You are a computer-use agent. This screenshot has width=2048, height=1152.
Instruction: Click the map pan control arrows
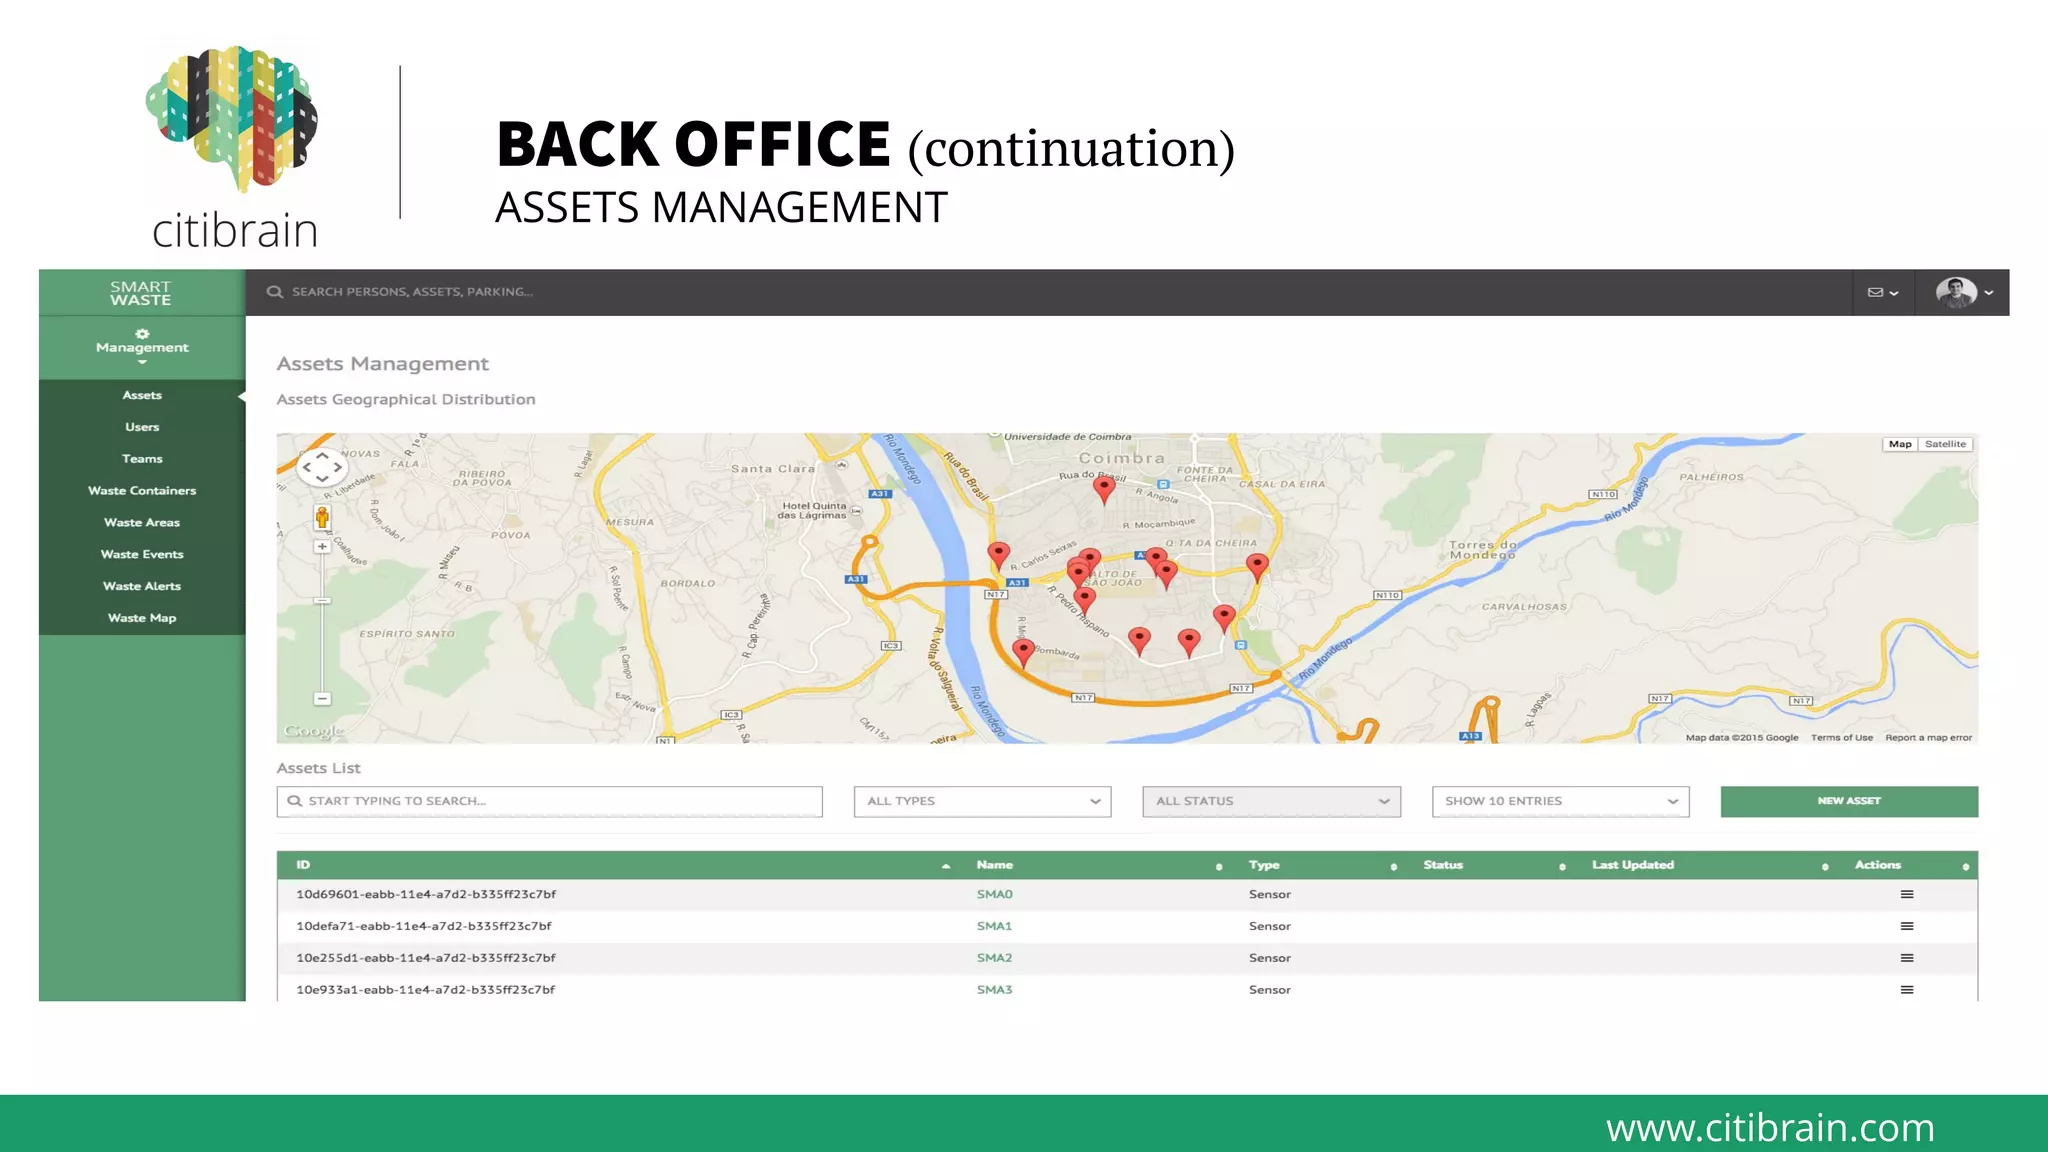pos(322,466)
